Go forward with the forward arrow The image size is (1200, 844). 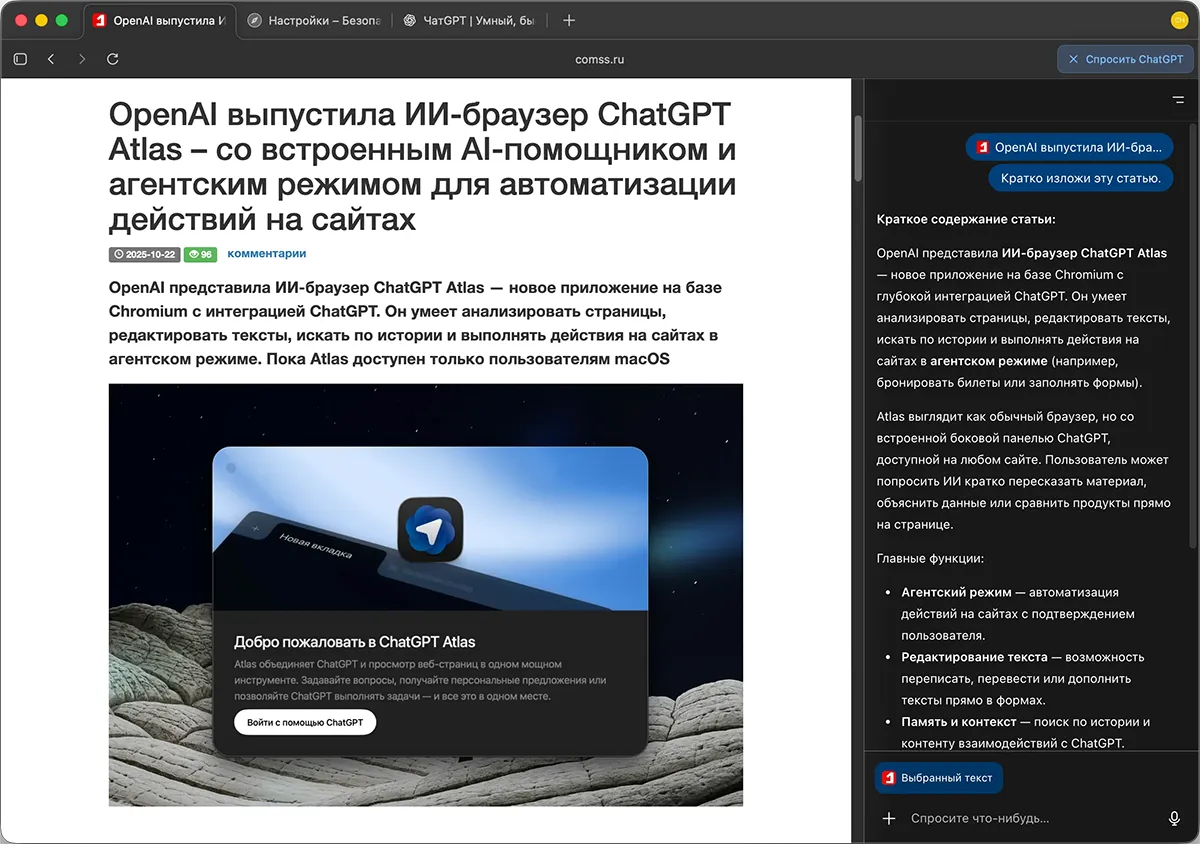tap(82, 59)
